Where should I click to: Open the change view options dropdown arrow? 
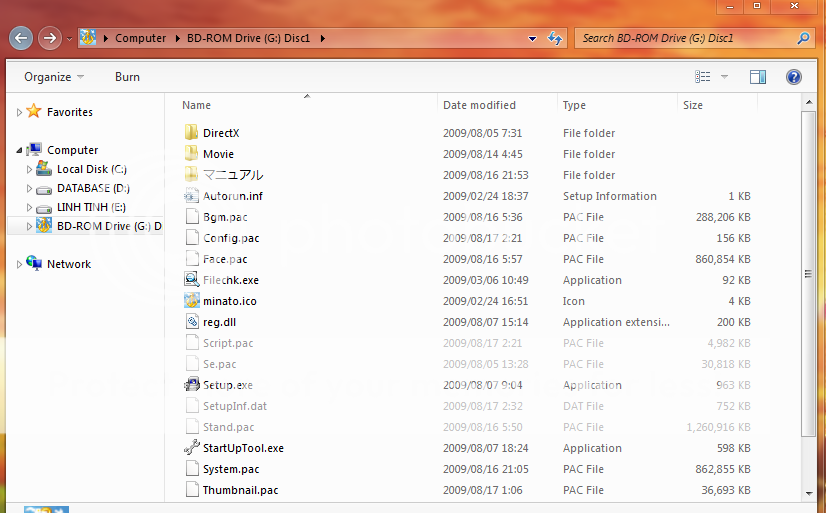[724, 77]
